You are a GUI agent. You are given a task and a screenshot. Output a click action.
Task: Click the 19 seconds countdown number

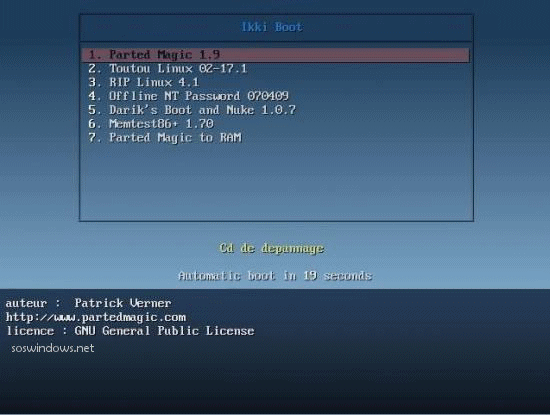pyautogui.click(x=310, y=276)
